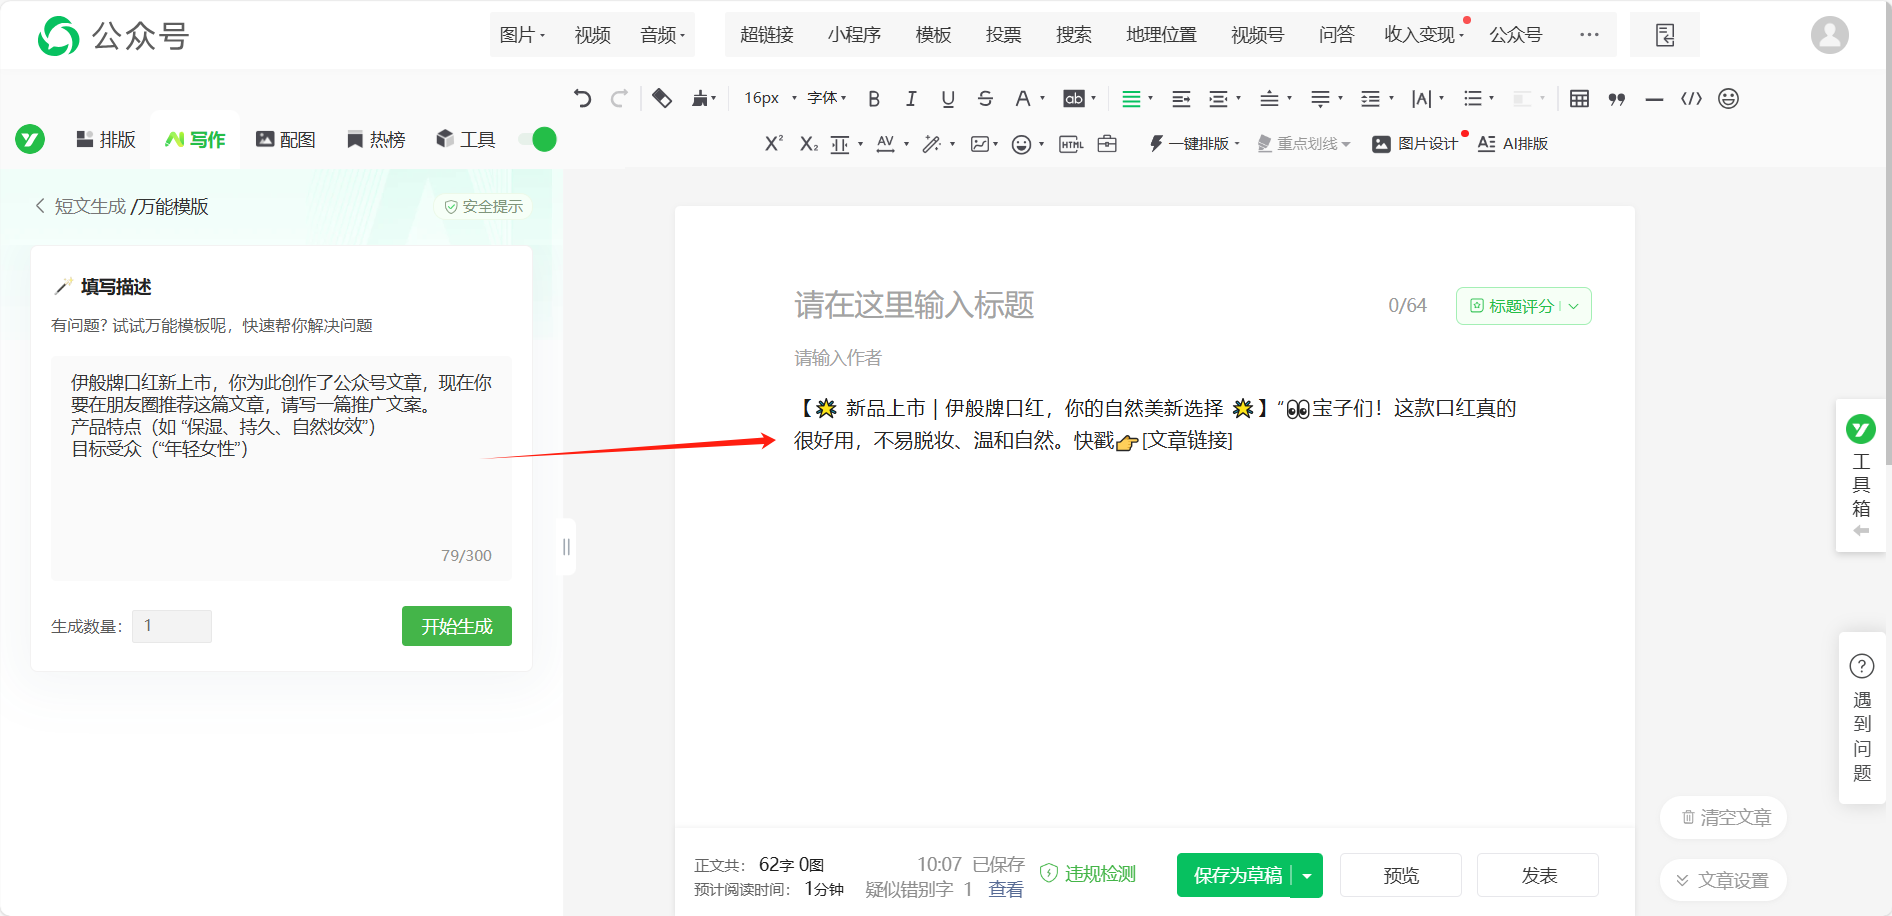The width and height of the screenshot is (1892, 916).
Task: Click 视频号 in the top menu
Action: click(x=1257, y=35)
